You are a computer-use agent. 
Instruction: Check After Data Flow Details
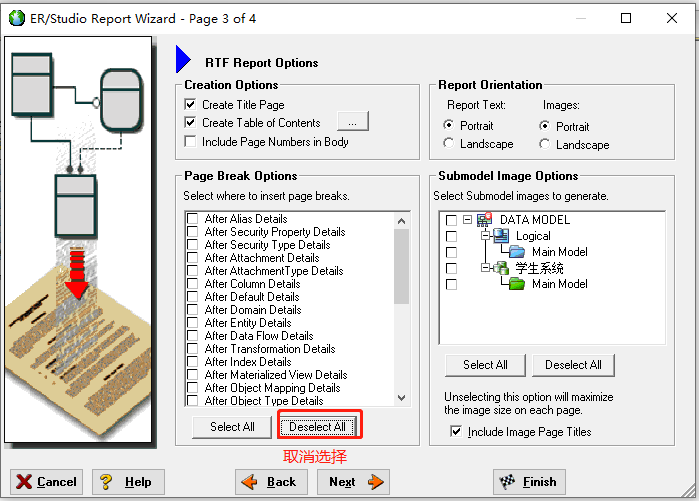(x=193, y=335)
